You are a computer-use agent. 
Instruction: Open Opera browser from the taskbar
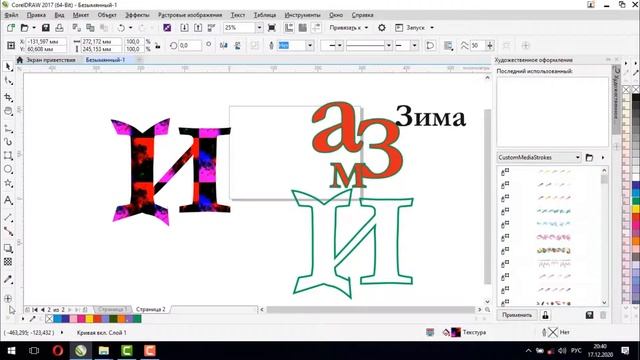58,351
